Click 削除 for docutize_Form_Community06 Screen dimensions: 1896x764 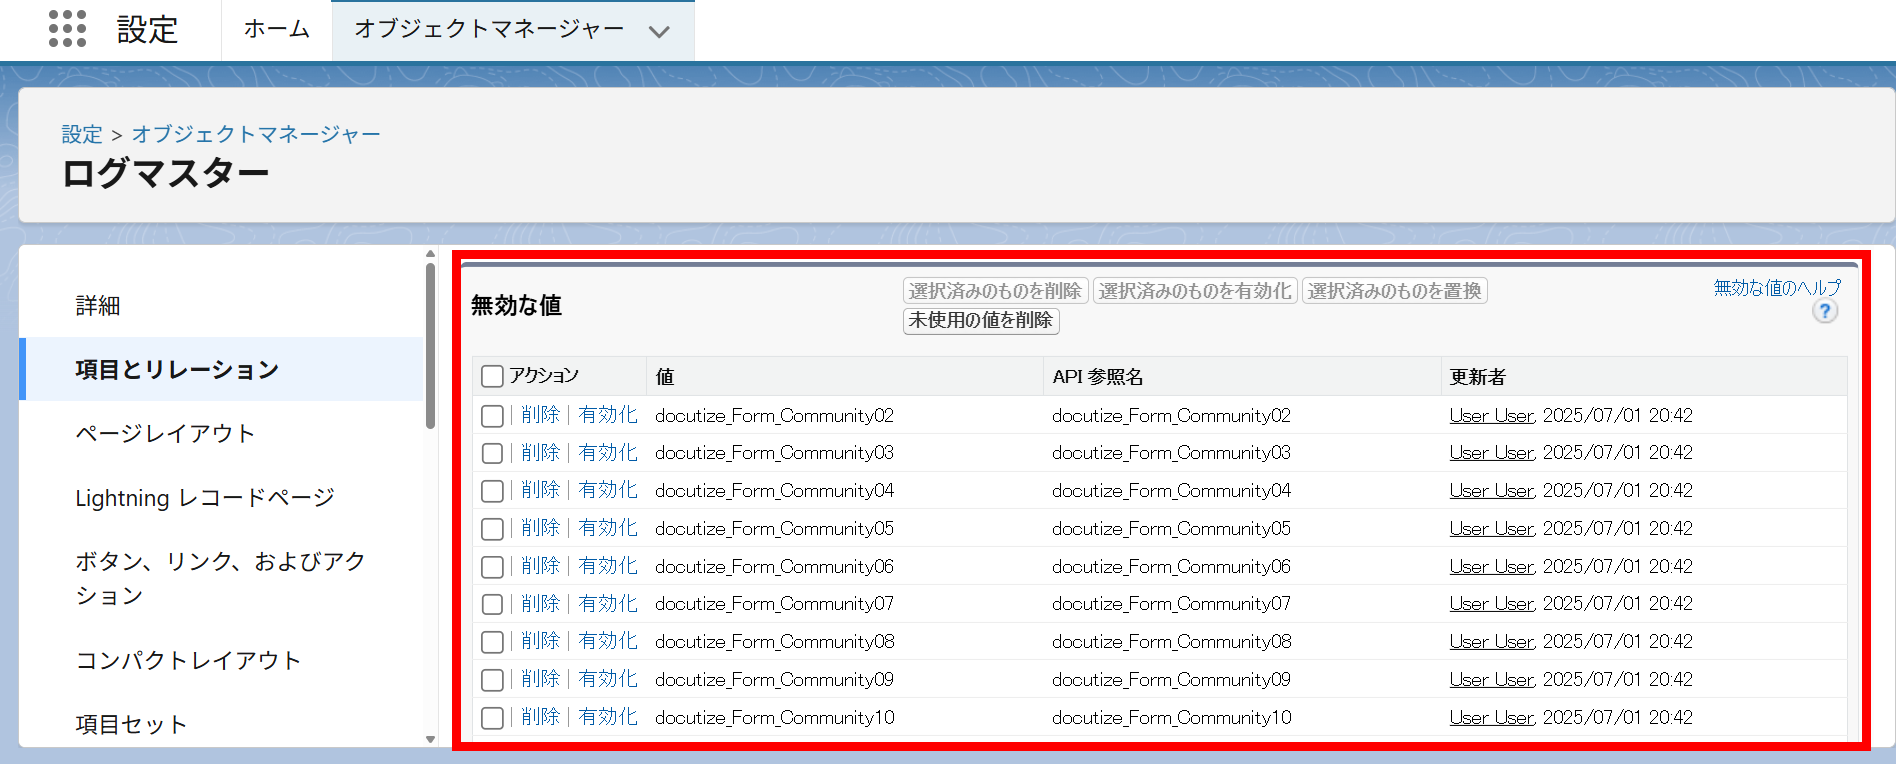tap(540, 566)
